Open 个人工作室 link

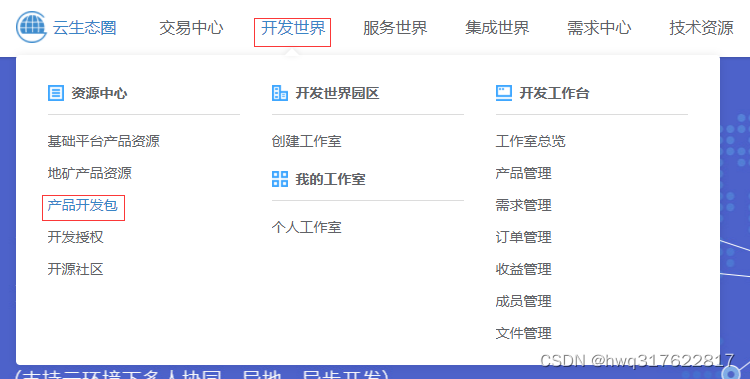[307, 227]
